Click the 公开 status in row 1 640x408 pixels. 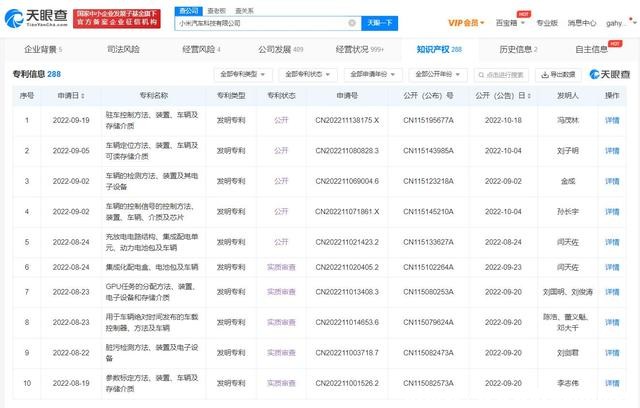(281, 120)
